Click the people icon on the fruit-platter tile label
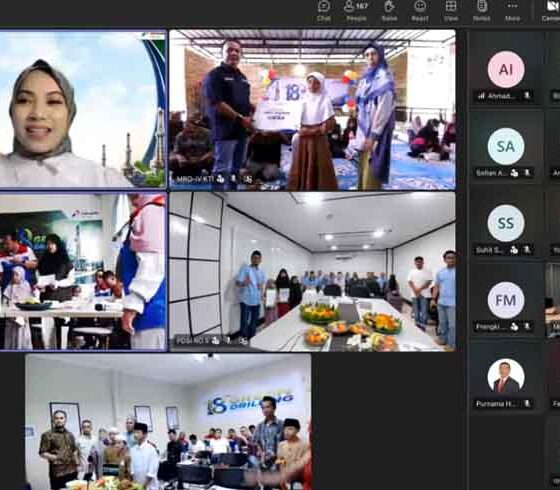The height and width of the screenshot is (490, 560). tap(215, 341)
